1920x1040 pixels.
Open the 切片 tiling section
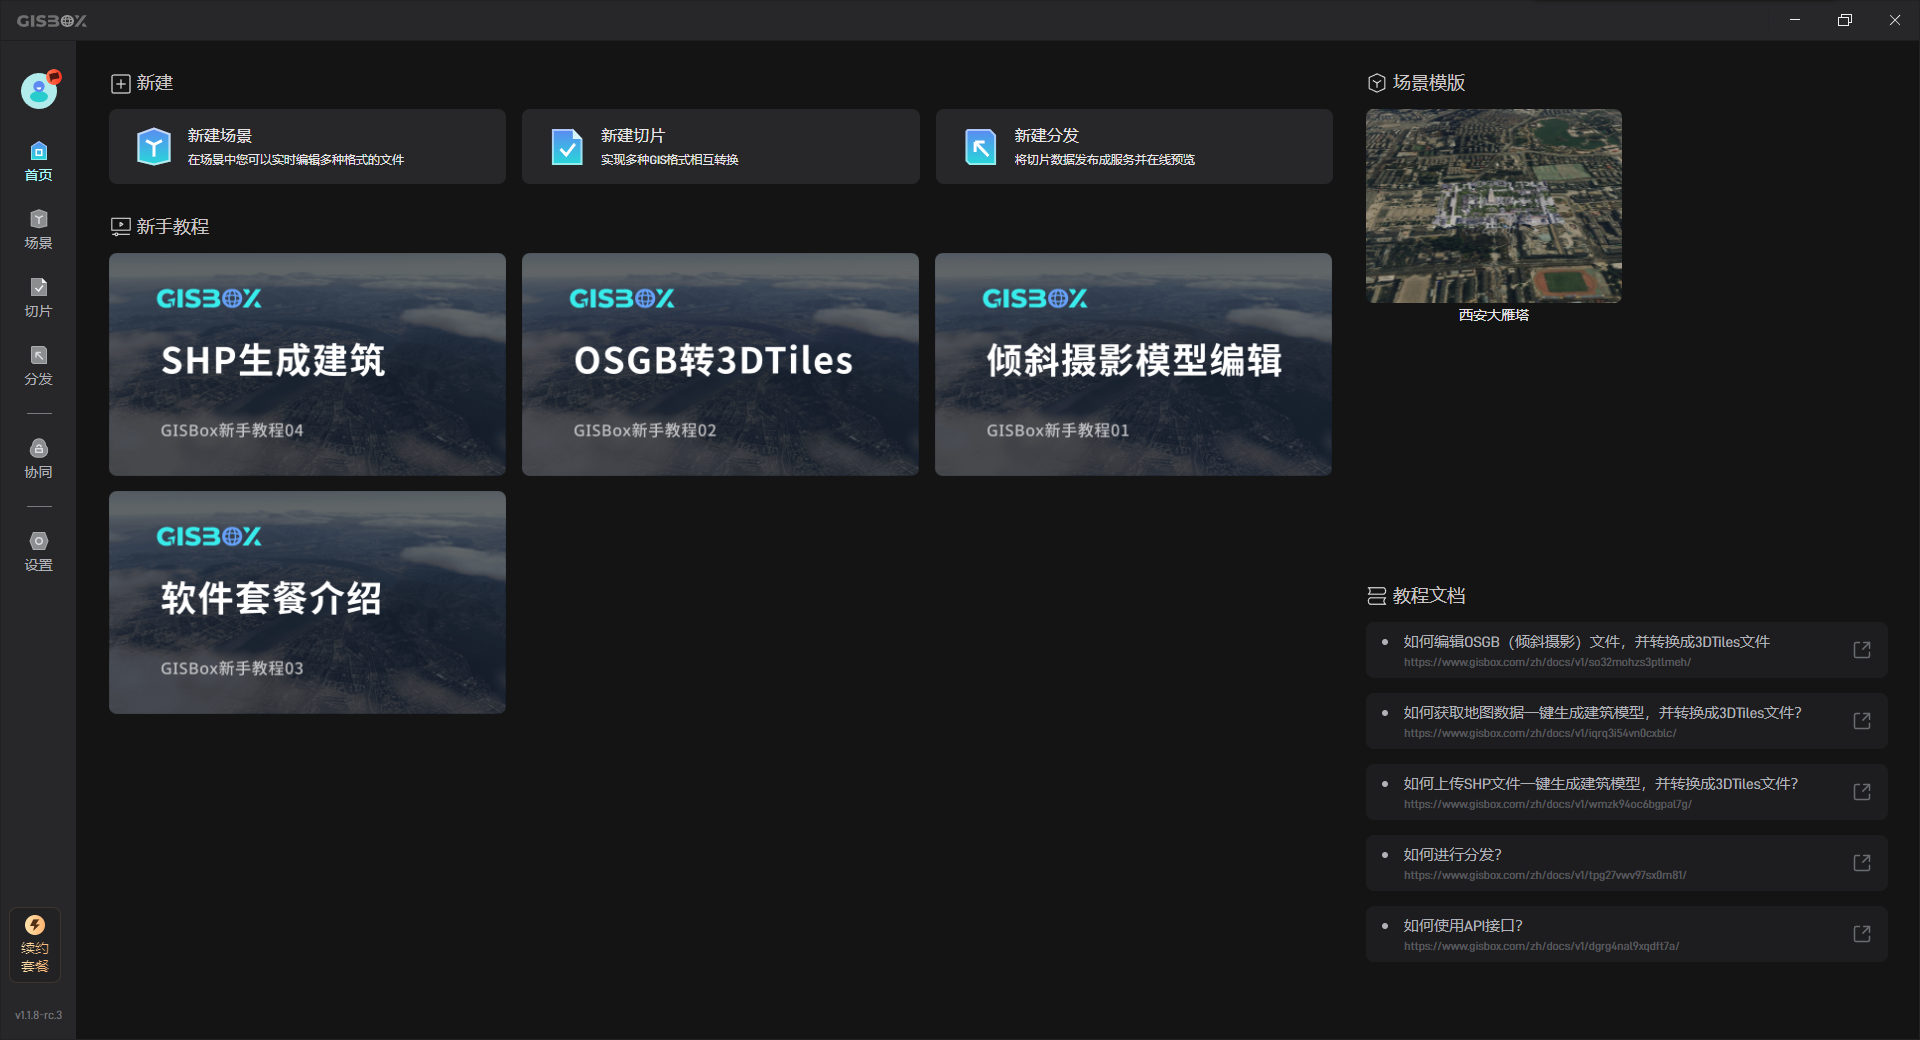pos(38,298)
